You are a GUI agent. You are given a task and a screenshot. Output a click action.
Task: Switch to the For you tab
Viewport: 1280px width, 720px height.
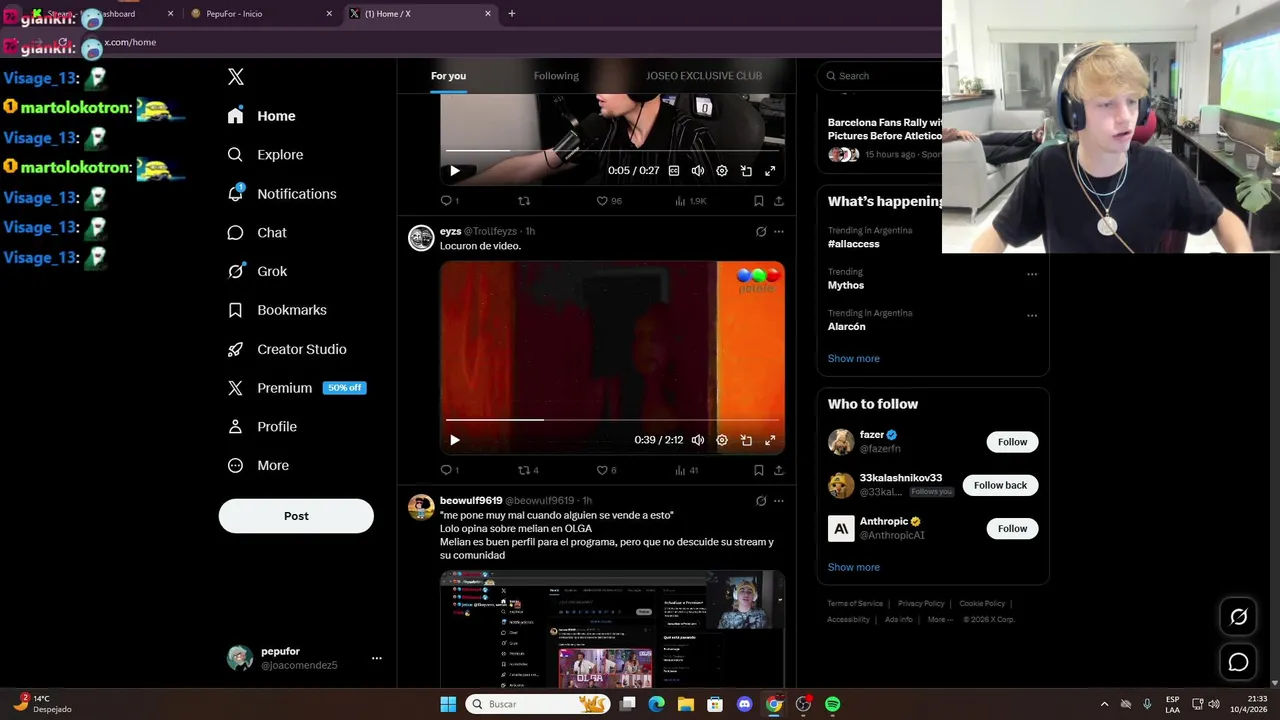[x=448, y=76]
